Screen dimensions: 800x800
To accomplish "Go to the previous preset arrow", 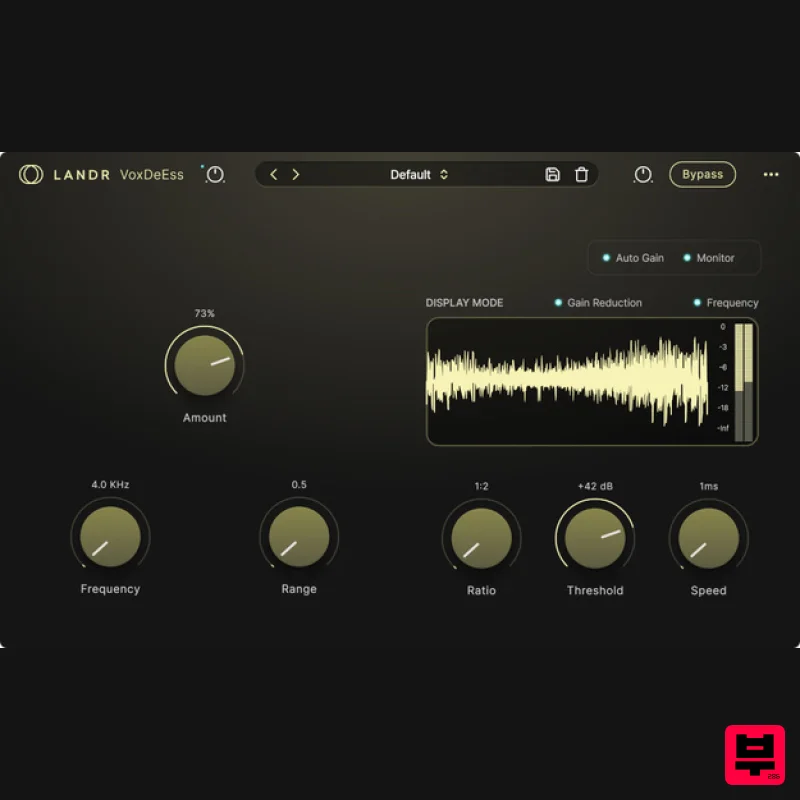I will pos(274,175).
